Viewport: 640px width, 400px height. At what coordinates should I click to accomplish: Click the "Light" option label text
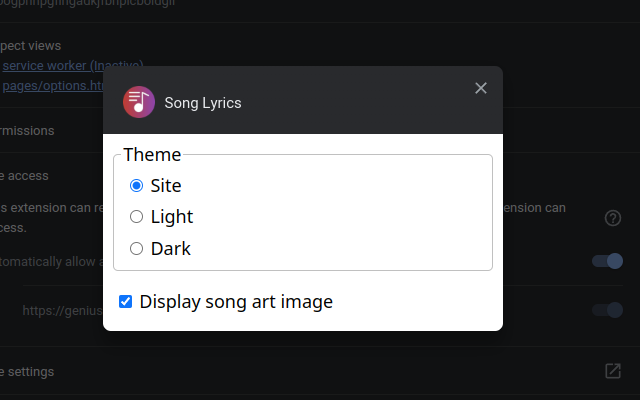click(172, 217)
